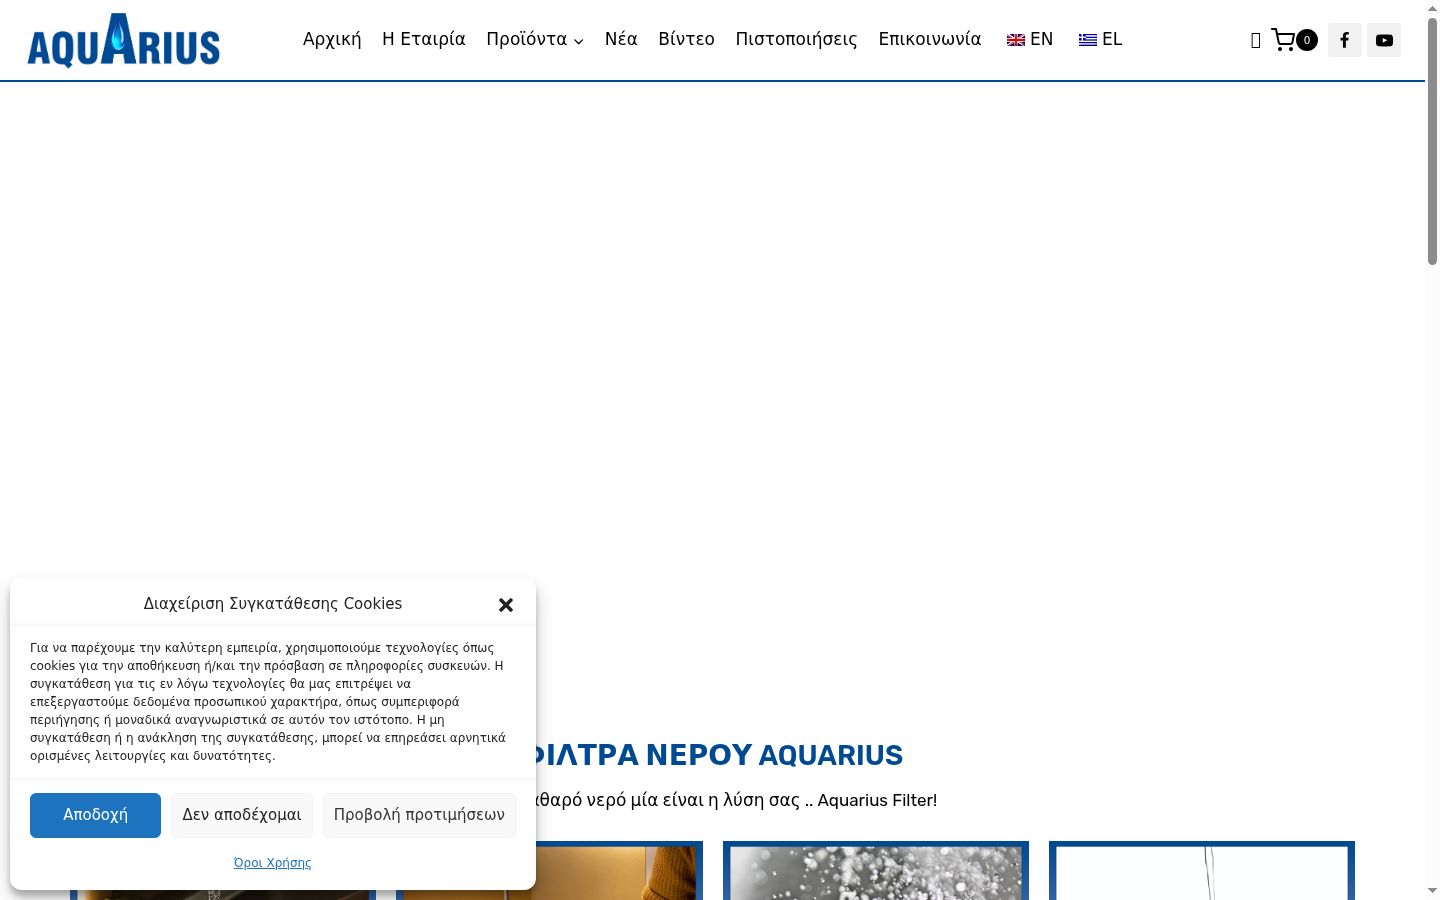Open the Facebook page icon
This screenshot has height=900, width=1440.
[1345, 40]
